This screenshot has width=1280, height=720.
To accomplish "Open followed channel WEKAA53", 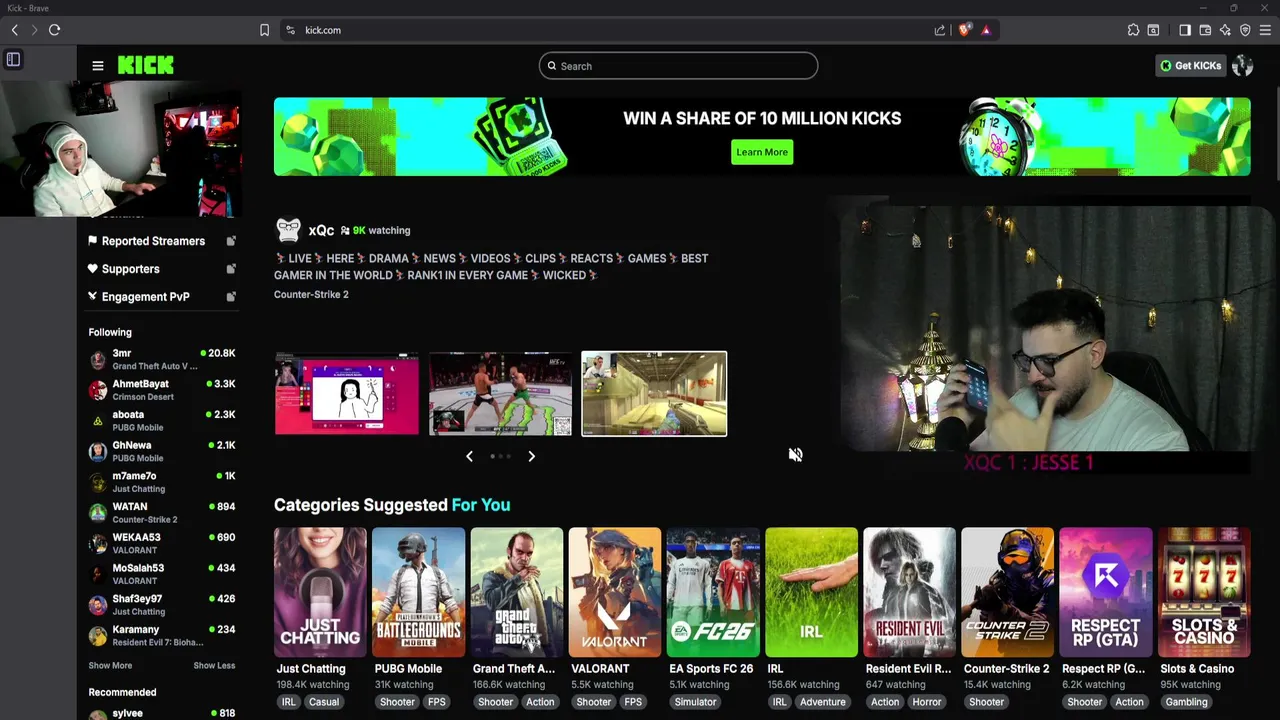I will [161, 544].
